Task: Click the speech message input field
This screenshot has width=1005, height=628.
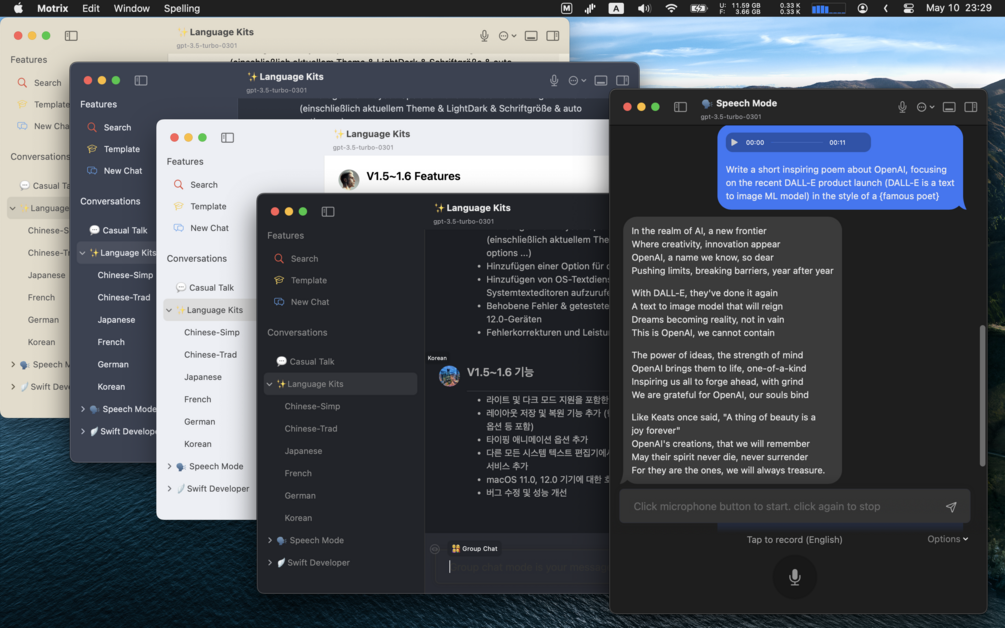Action: 795,506
